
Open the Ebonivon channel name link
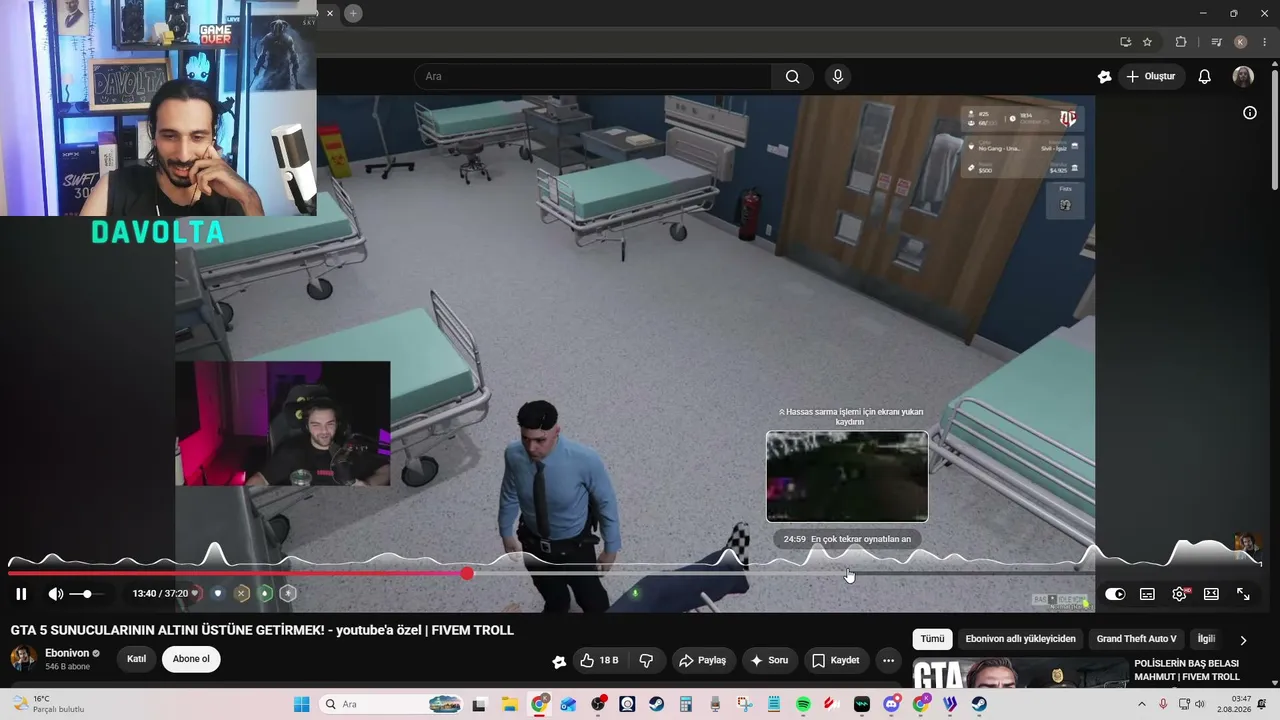tap(67, 653)
